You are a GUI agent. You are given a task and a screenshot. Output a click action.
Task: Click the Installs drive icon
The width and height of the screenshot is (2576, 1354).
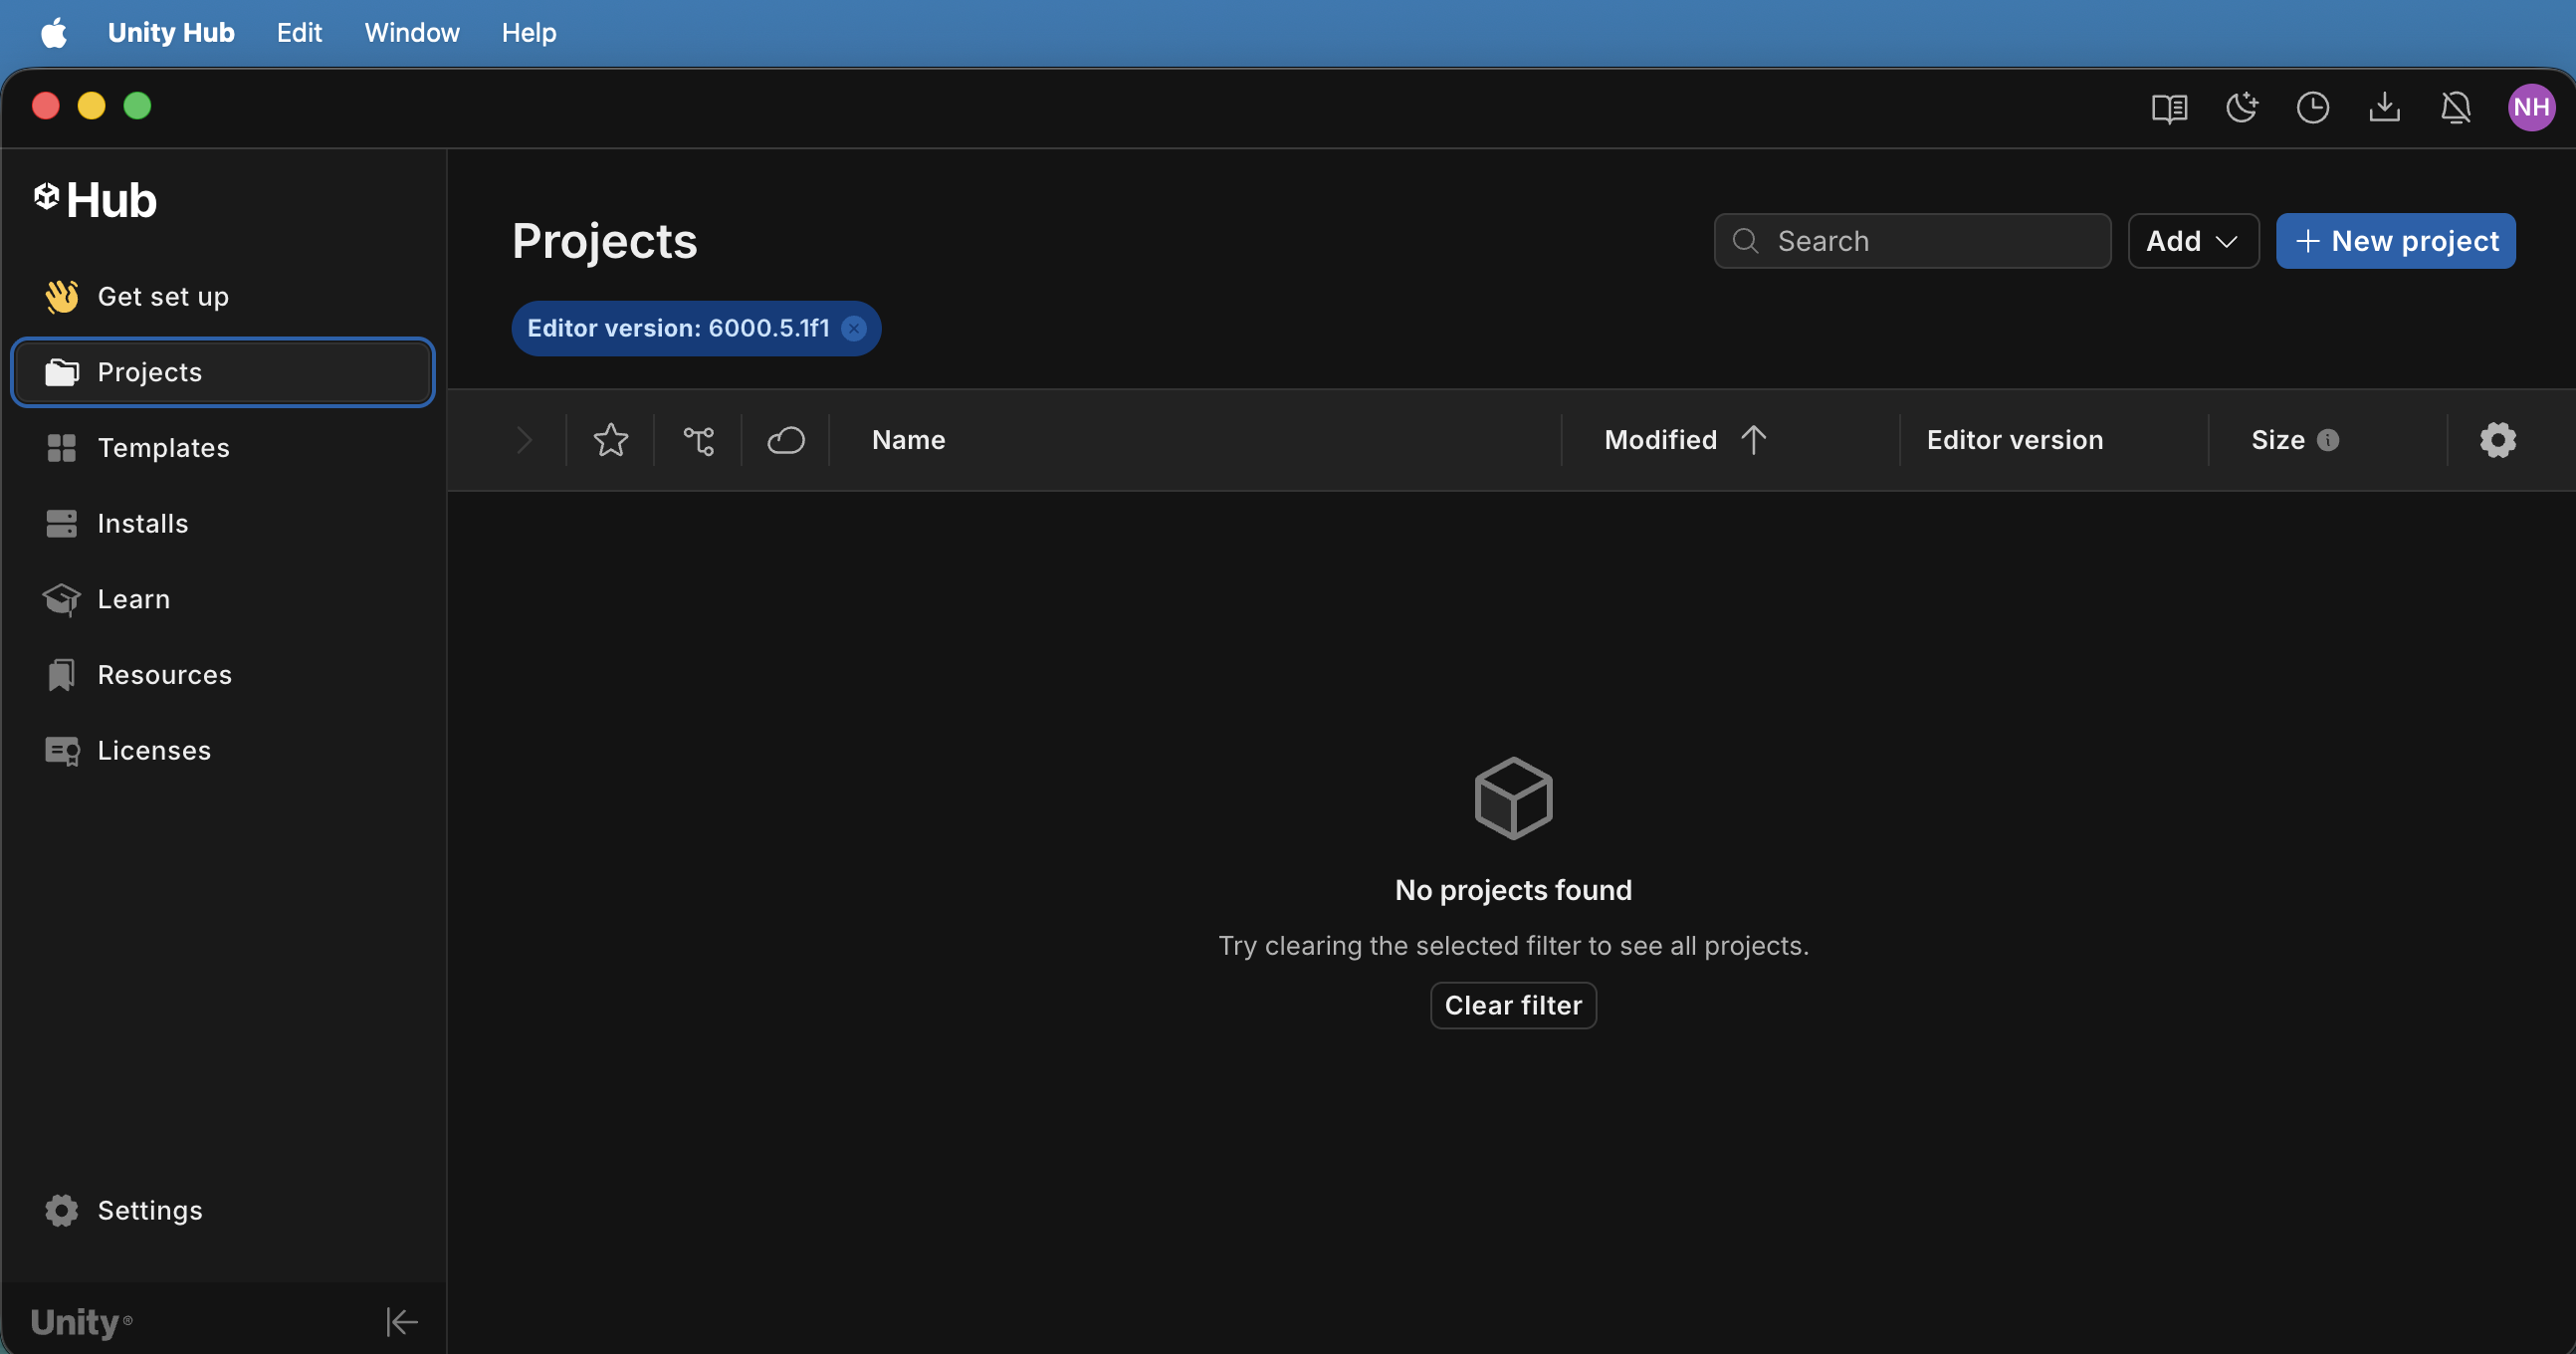tap(61, 523)
